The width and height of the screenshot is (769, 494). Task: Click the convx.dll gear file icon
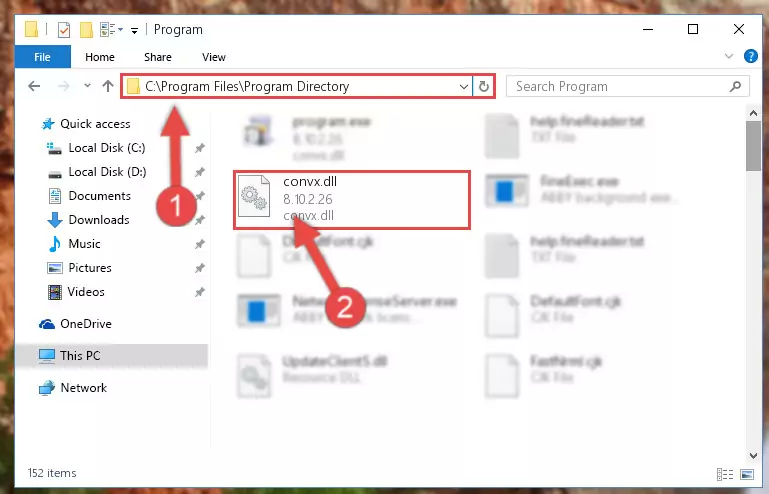[254, 196]
